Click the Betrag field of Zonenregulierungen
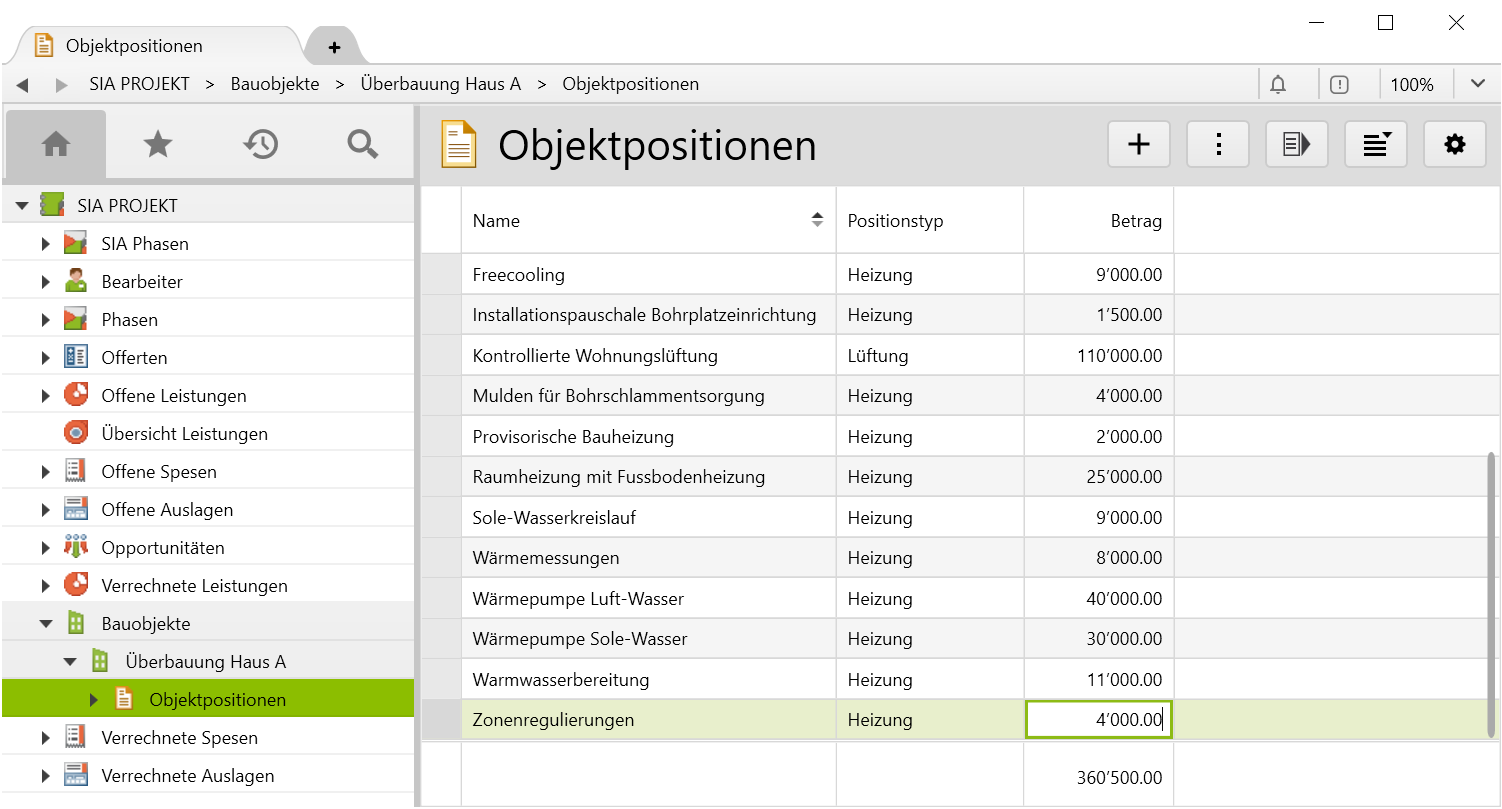The height and width of the screenshot is (809, 1502). 1098,720
